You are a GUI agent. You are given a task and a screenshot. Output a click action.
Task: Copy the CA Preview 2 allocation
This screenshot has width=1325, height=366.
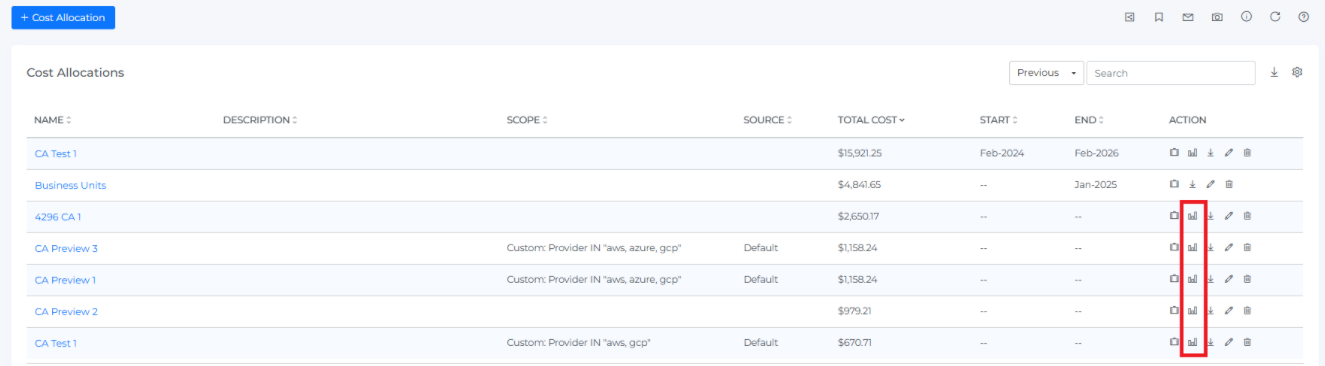[1174, 311]
